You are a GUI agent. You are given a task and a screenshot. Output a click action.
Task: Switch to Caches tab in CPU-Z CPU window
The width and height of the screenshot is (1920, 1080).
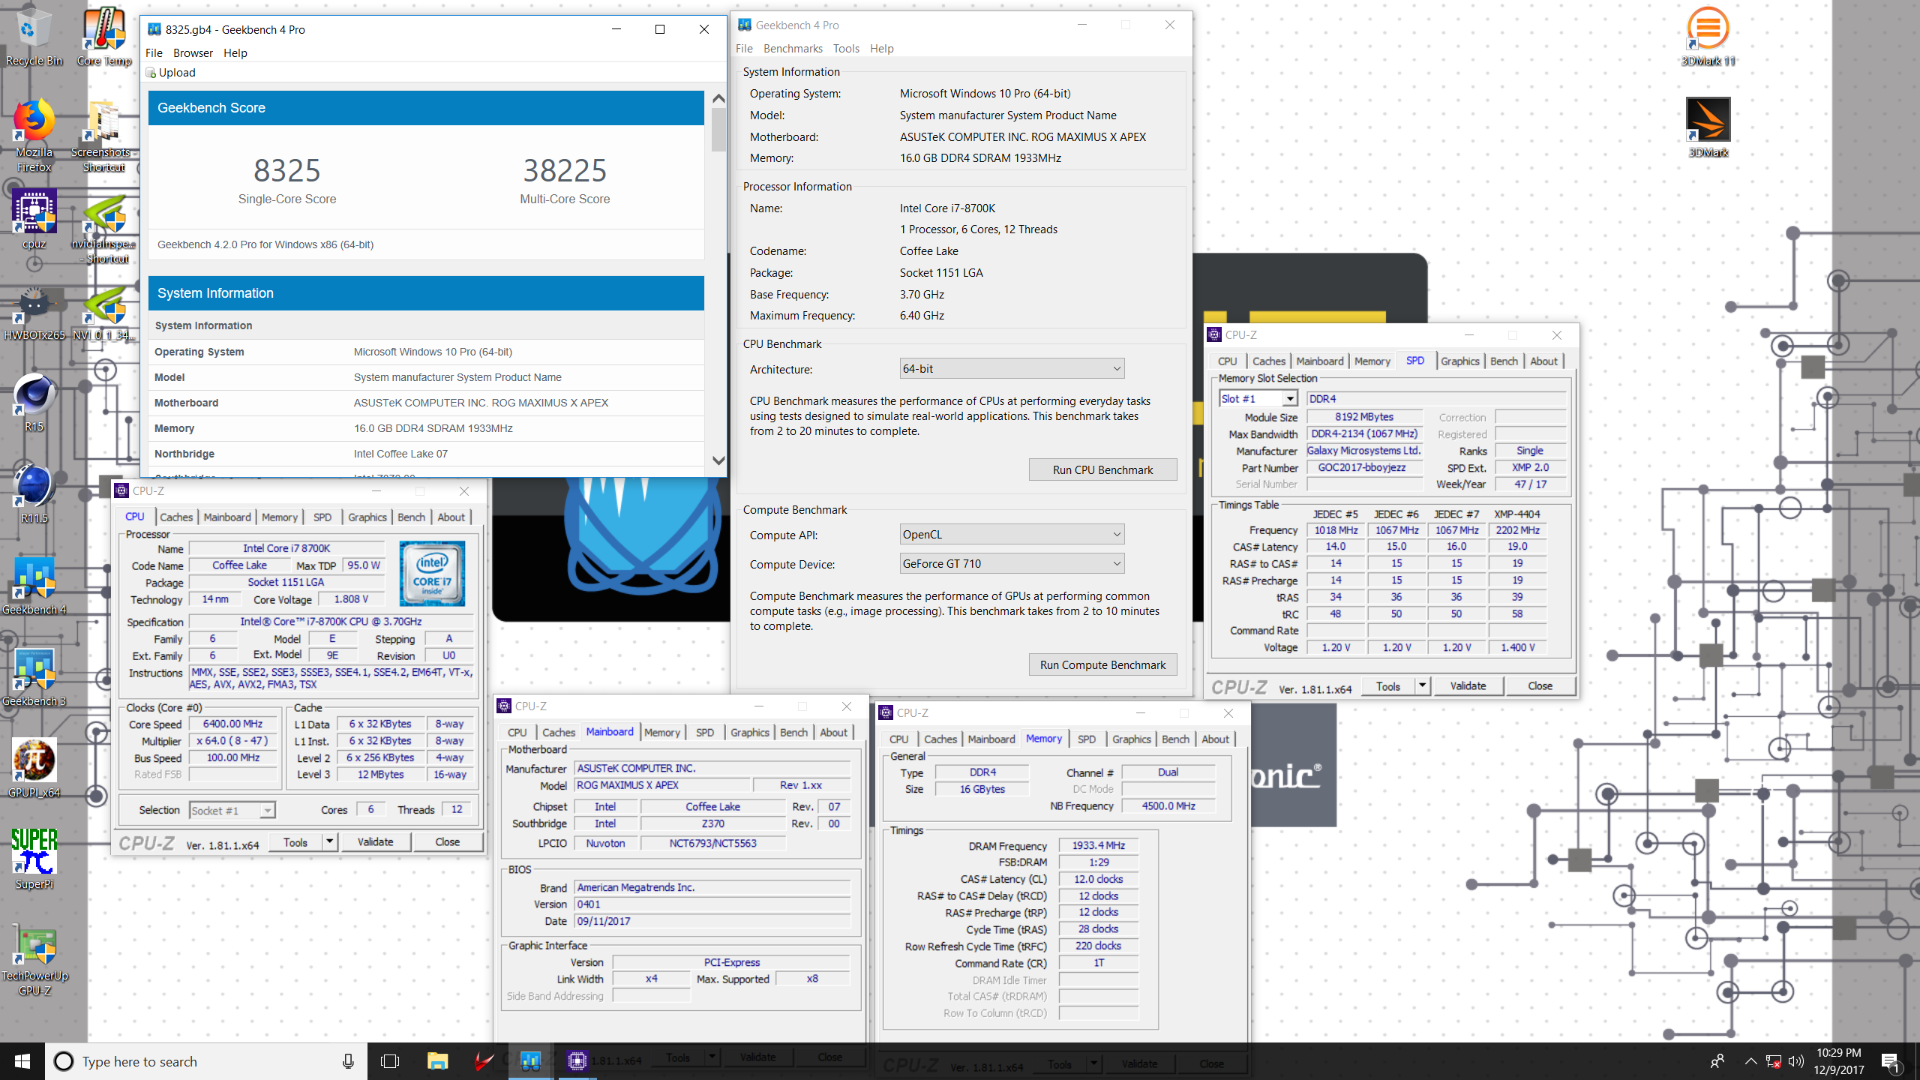[x=176, y=517]
